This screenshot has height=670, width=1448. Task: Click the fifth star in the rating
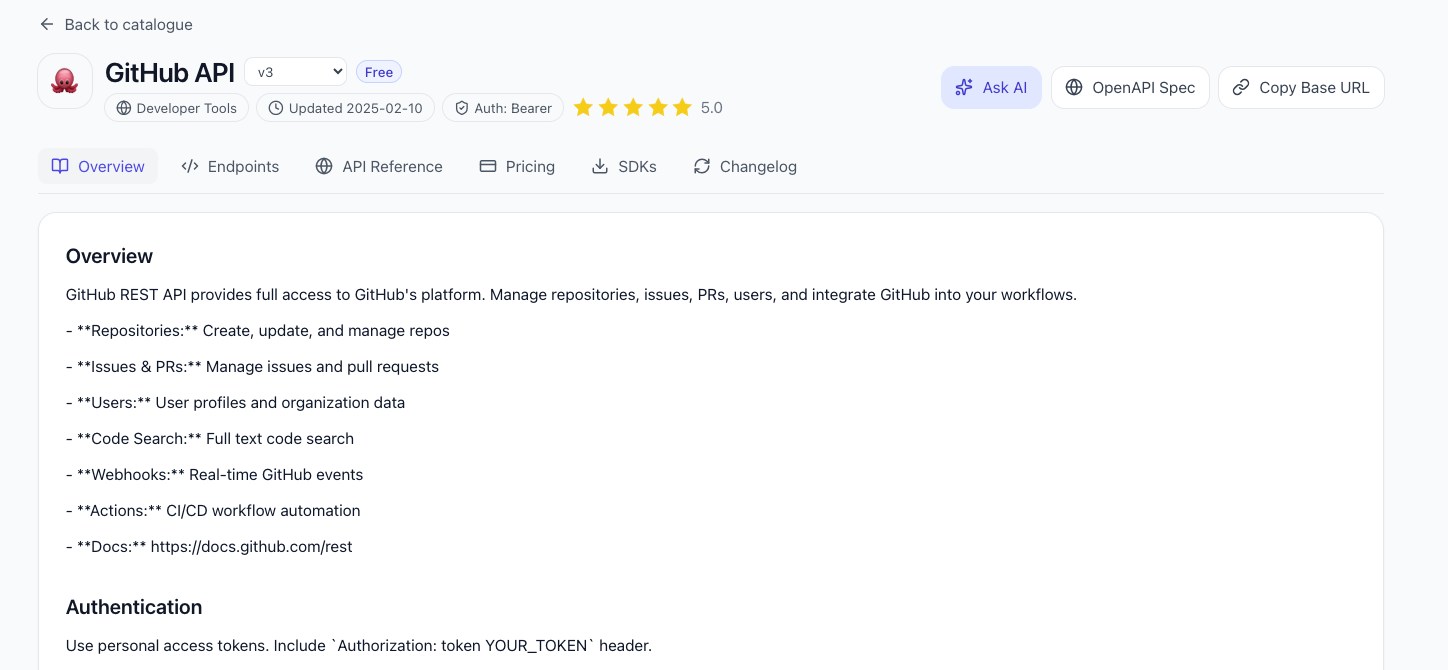(x=683, y=107)
